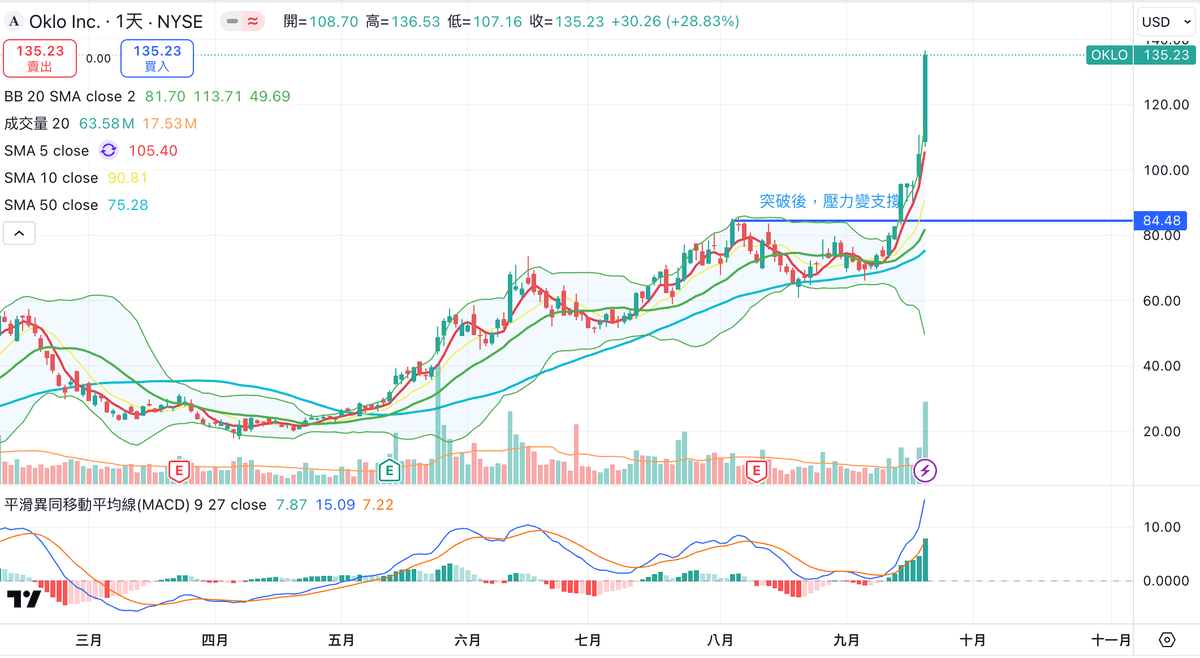Click the Bollinger upper value 113.71
Image resolution: width=1200 pixels, height=658 pixels.
(218, 97)
